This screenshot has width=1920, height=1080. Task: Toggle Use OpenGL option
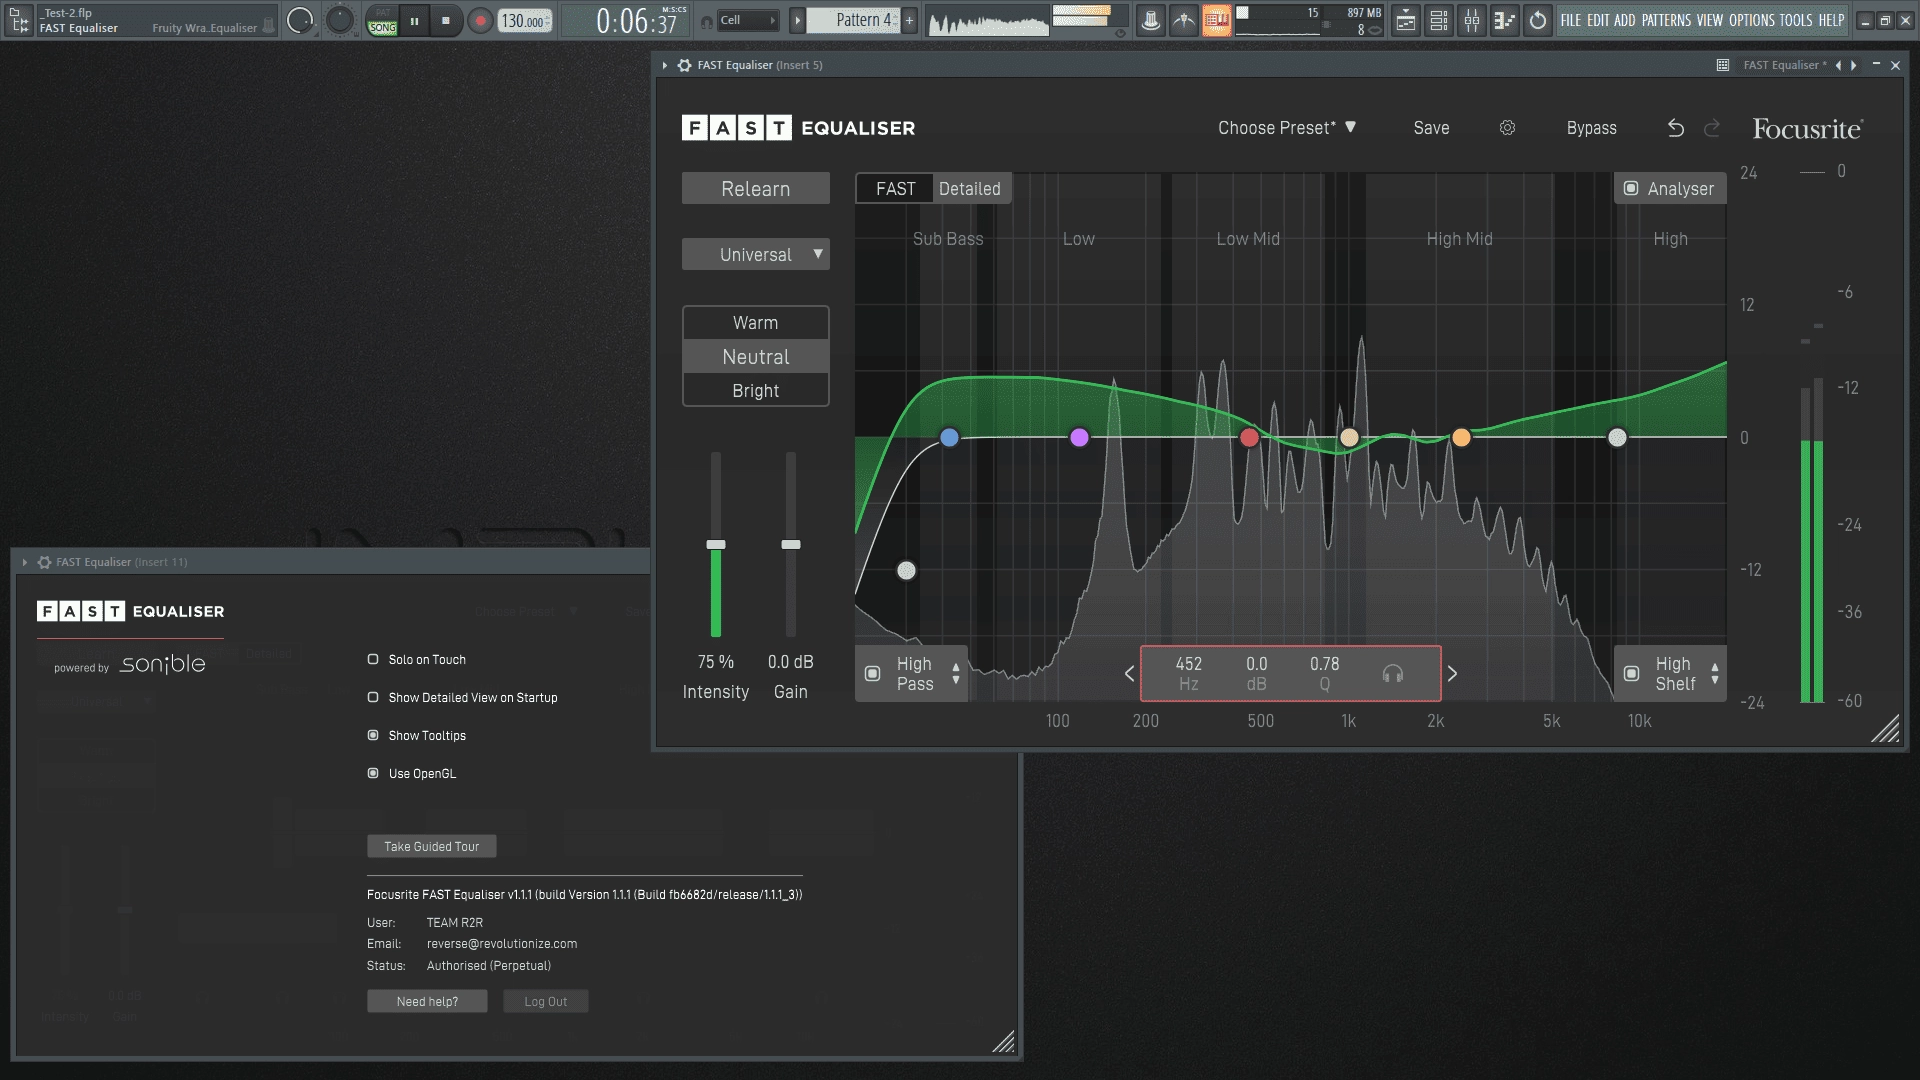(x=373, y=774)
